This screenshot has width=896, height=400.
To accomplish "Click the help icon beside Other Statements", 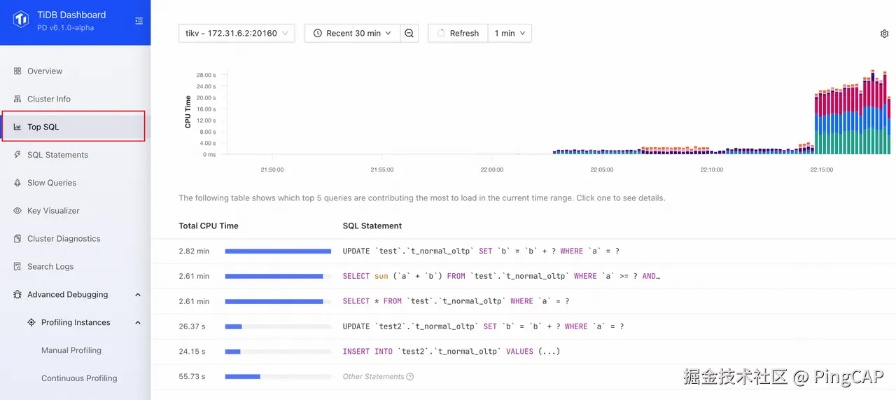I will point(410,377).
